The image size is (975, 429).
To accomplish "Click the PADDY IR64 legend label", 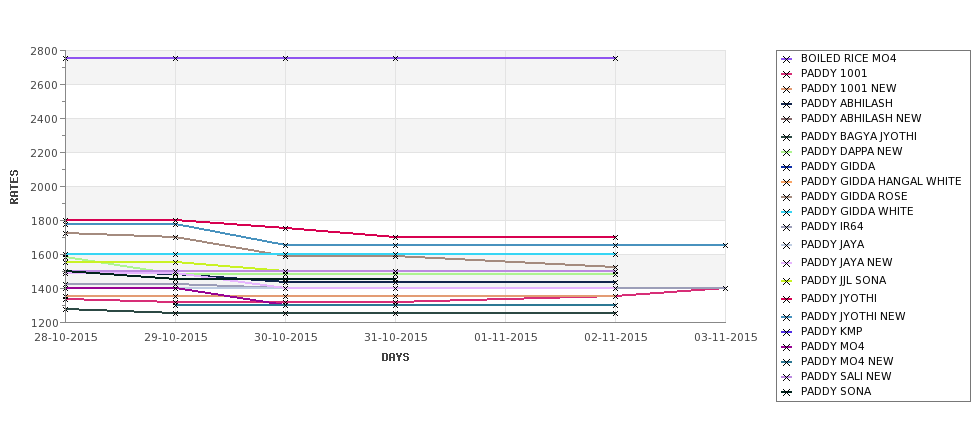I will click(x=831, y=226).
